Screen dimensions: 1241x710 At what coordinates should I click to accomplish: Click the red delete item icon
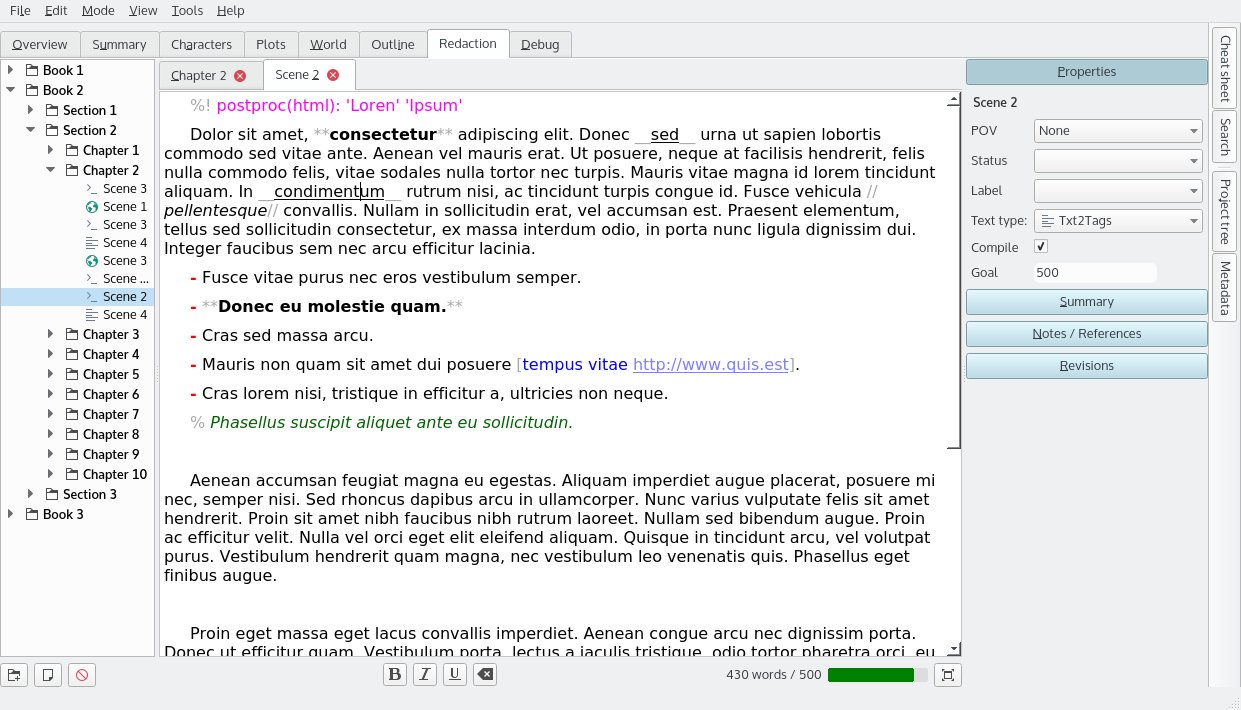tap(82, 675)
